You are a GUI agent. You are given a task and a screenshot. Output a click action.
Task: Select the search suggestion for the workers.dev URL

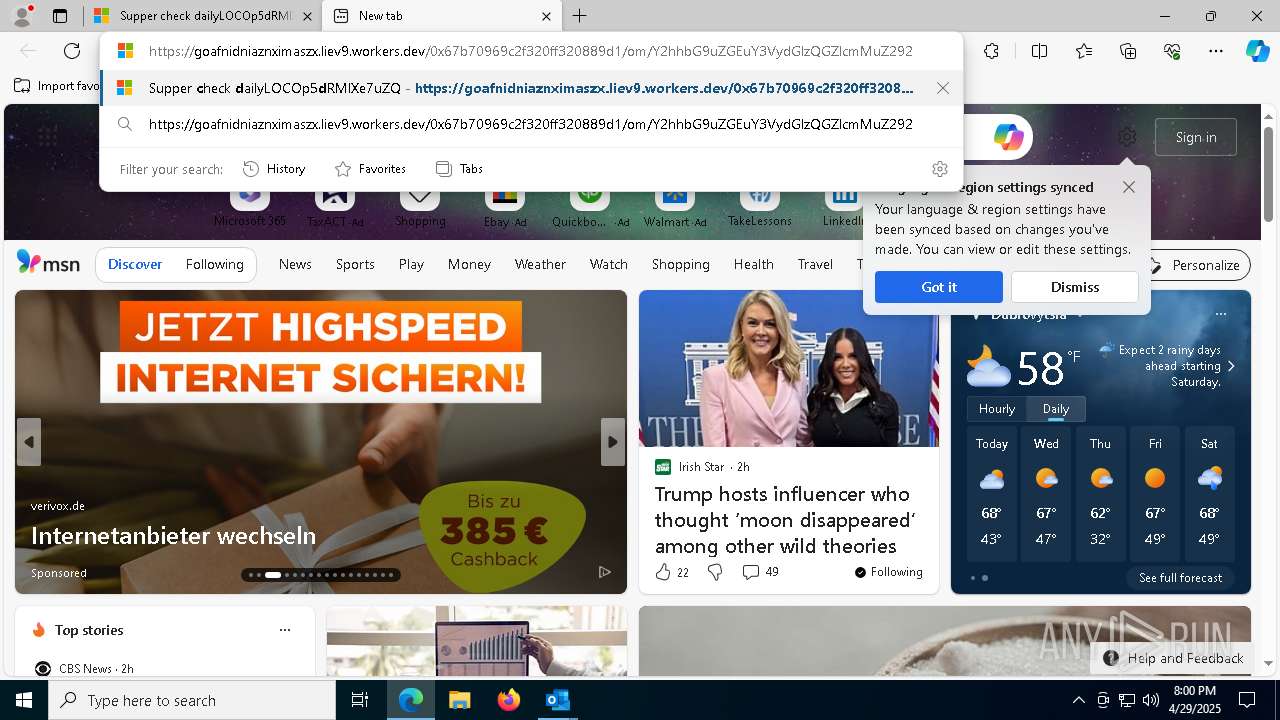[x=530, y=124]
